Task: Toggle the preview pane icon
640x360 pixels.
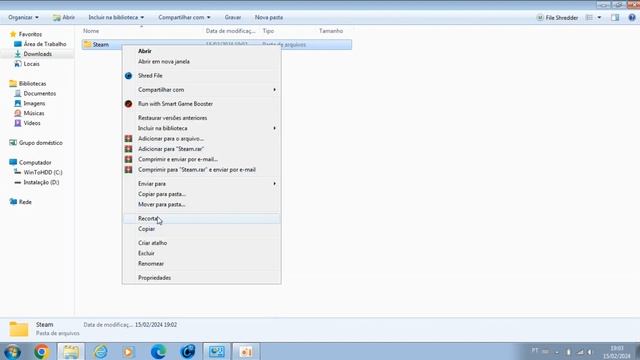Action: pyautogui.click(x=615, y=18)
